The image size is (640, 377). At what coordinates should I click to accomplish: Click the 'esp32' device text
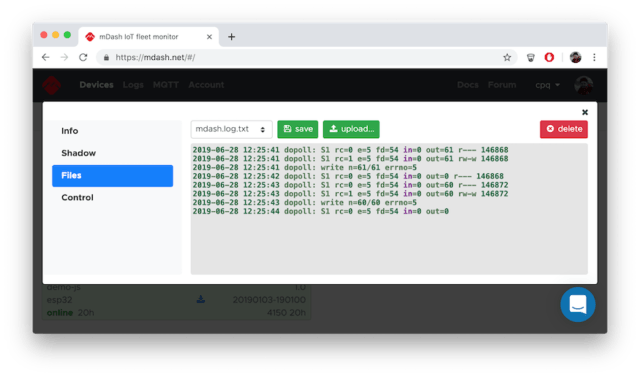click(60, 300)
